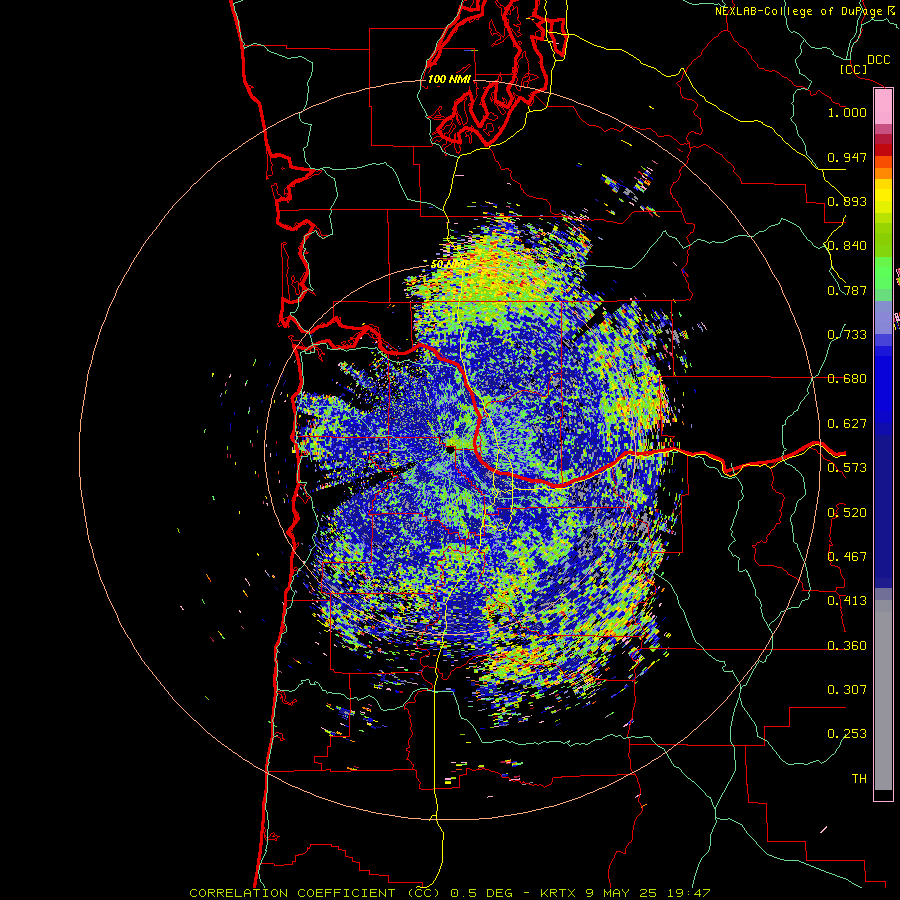
Task: Select the 0.947 scale value
Action: (x=847, y=157)
